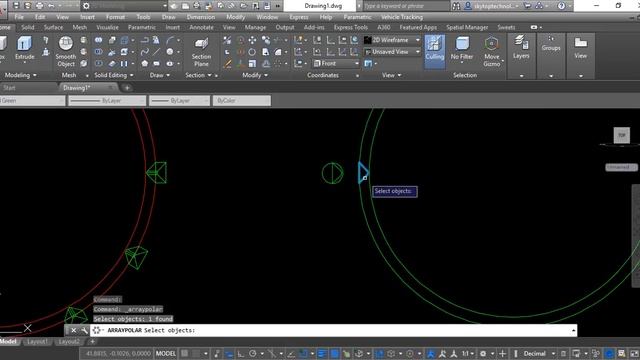The height and width of the screenshot is (360, 640).
Task: Open the View panel button on ribbon
Action: 580,47
